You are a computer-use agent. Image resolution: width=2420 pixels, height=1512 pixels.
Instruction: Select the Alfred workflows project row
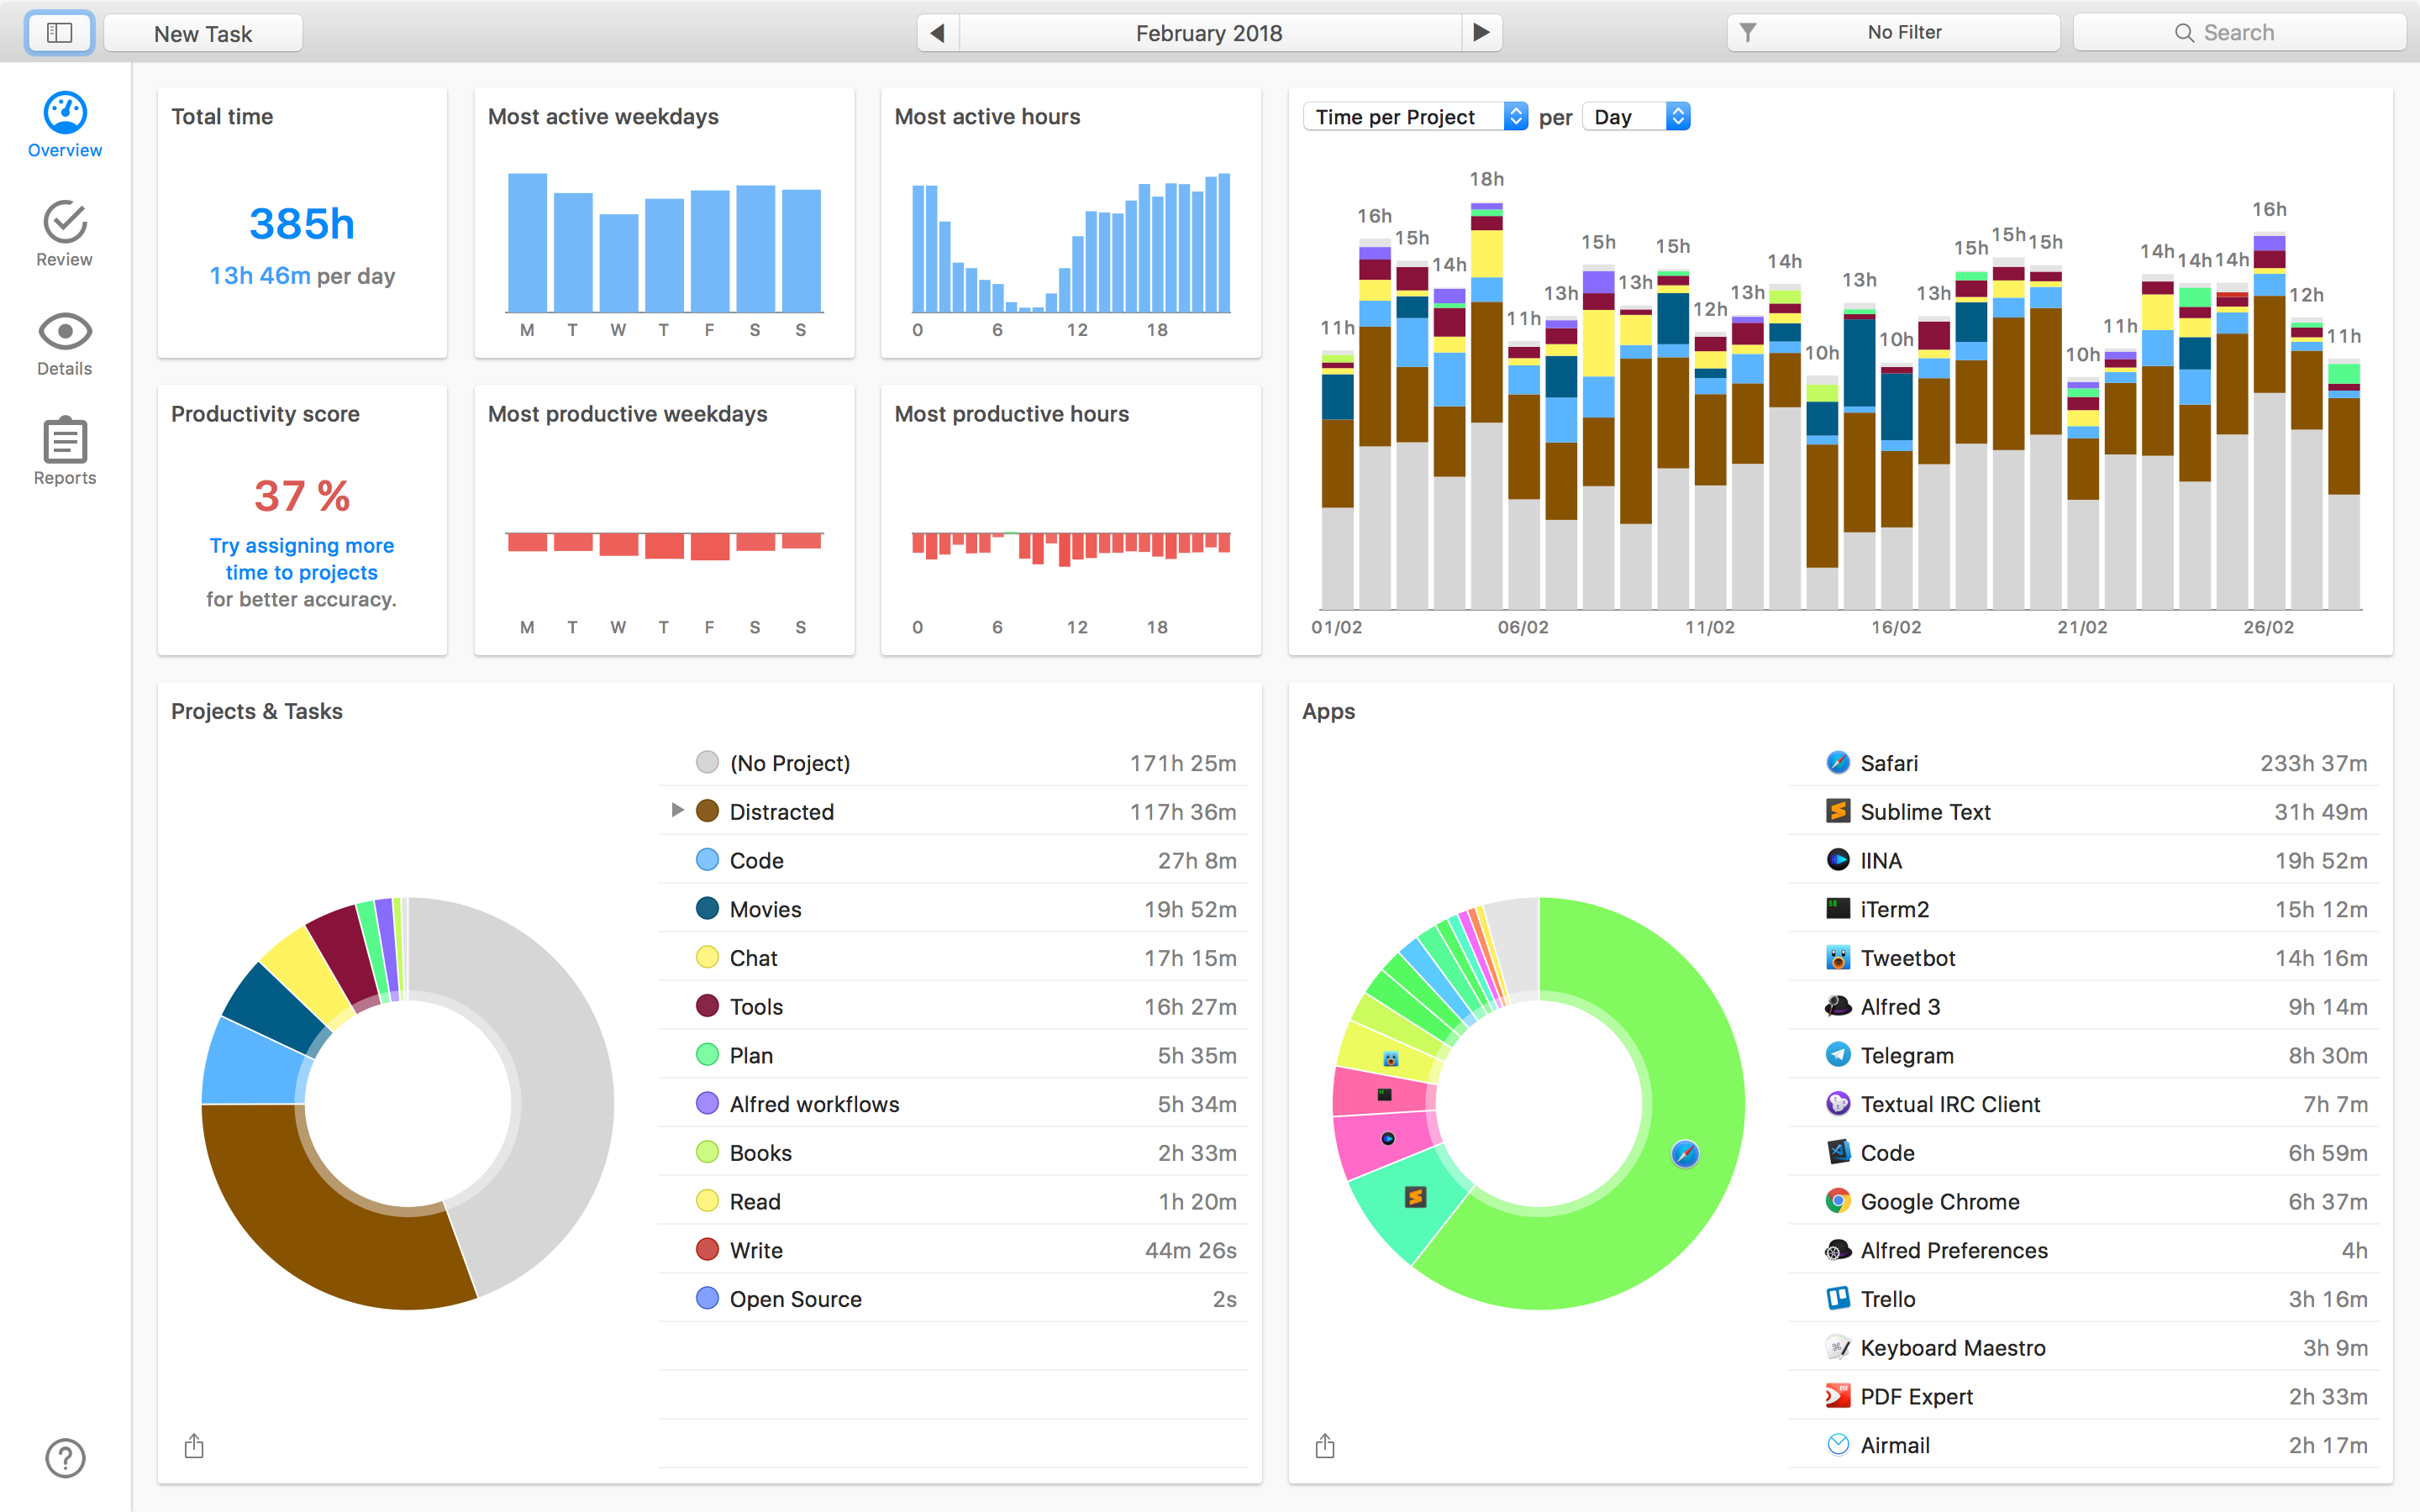(x=953, y=1104)
